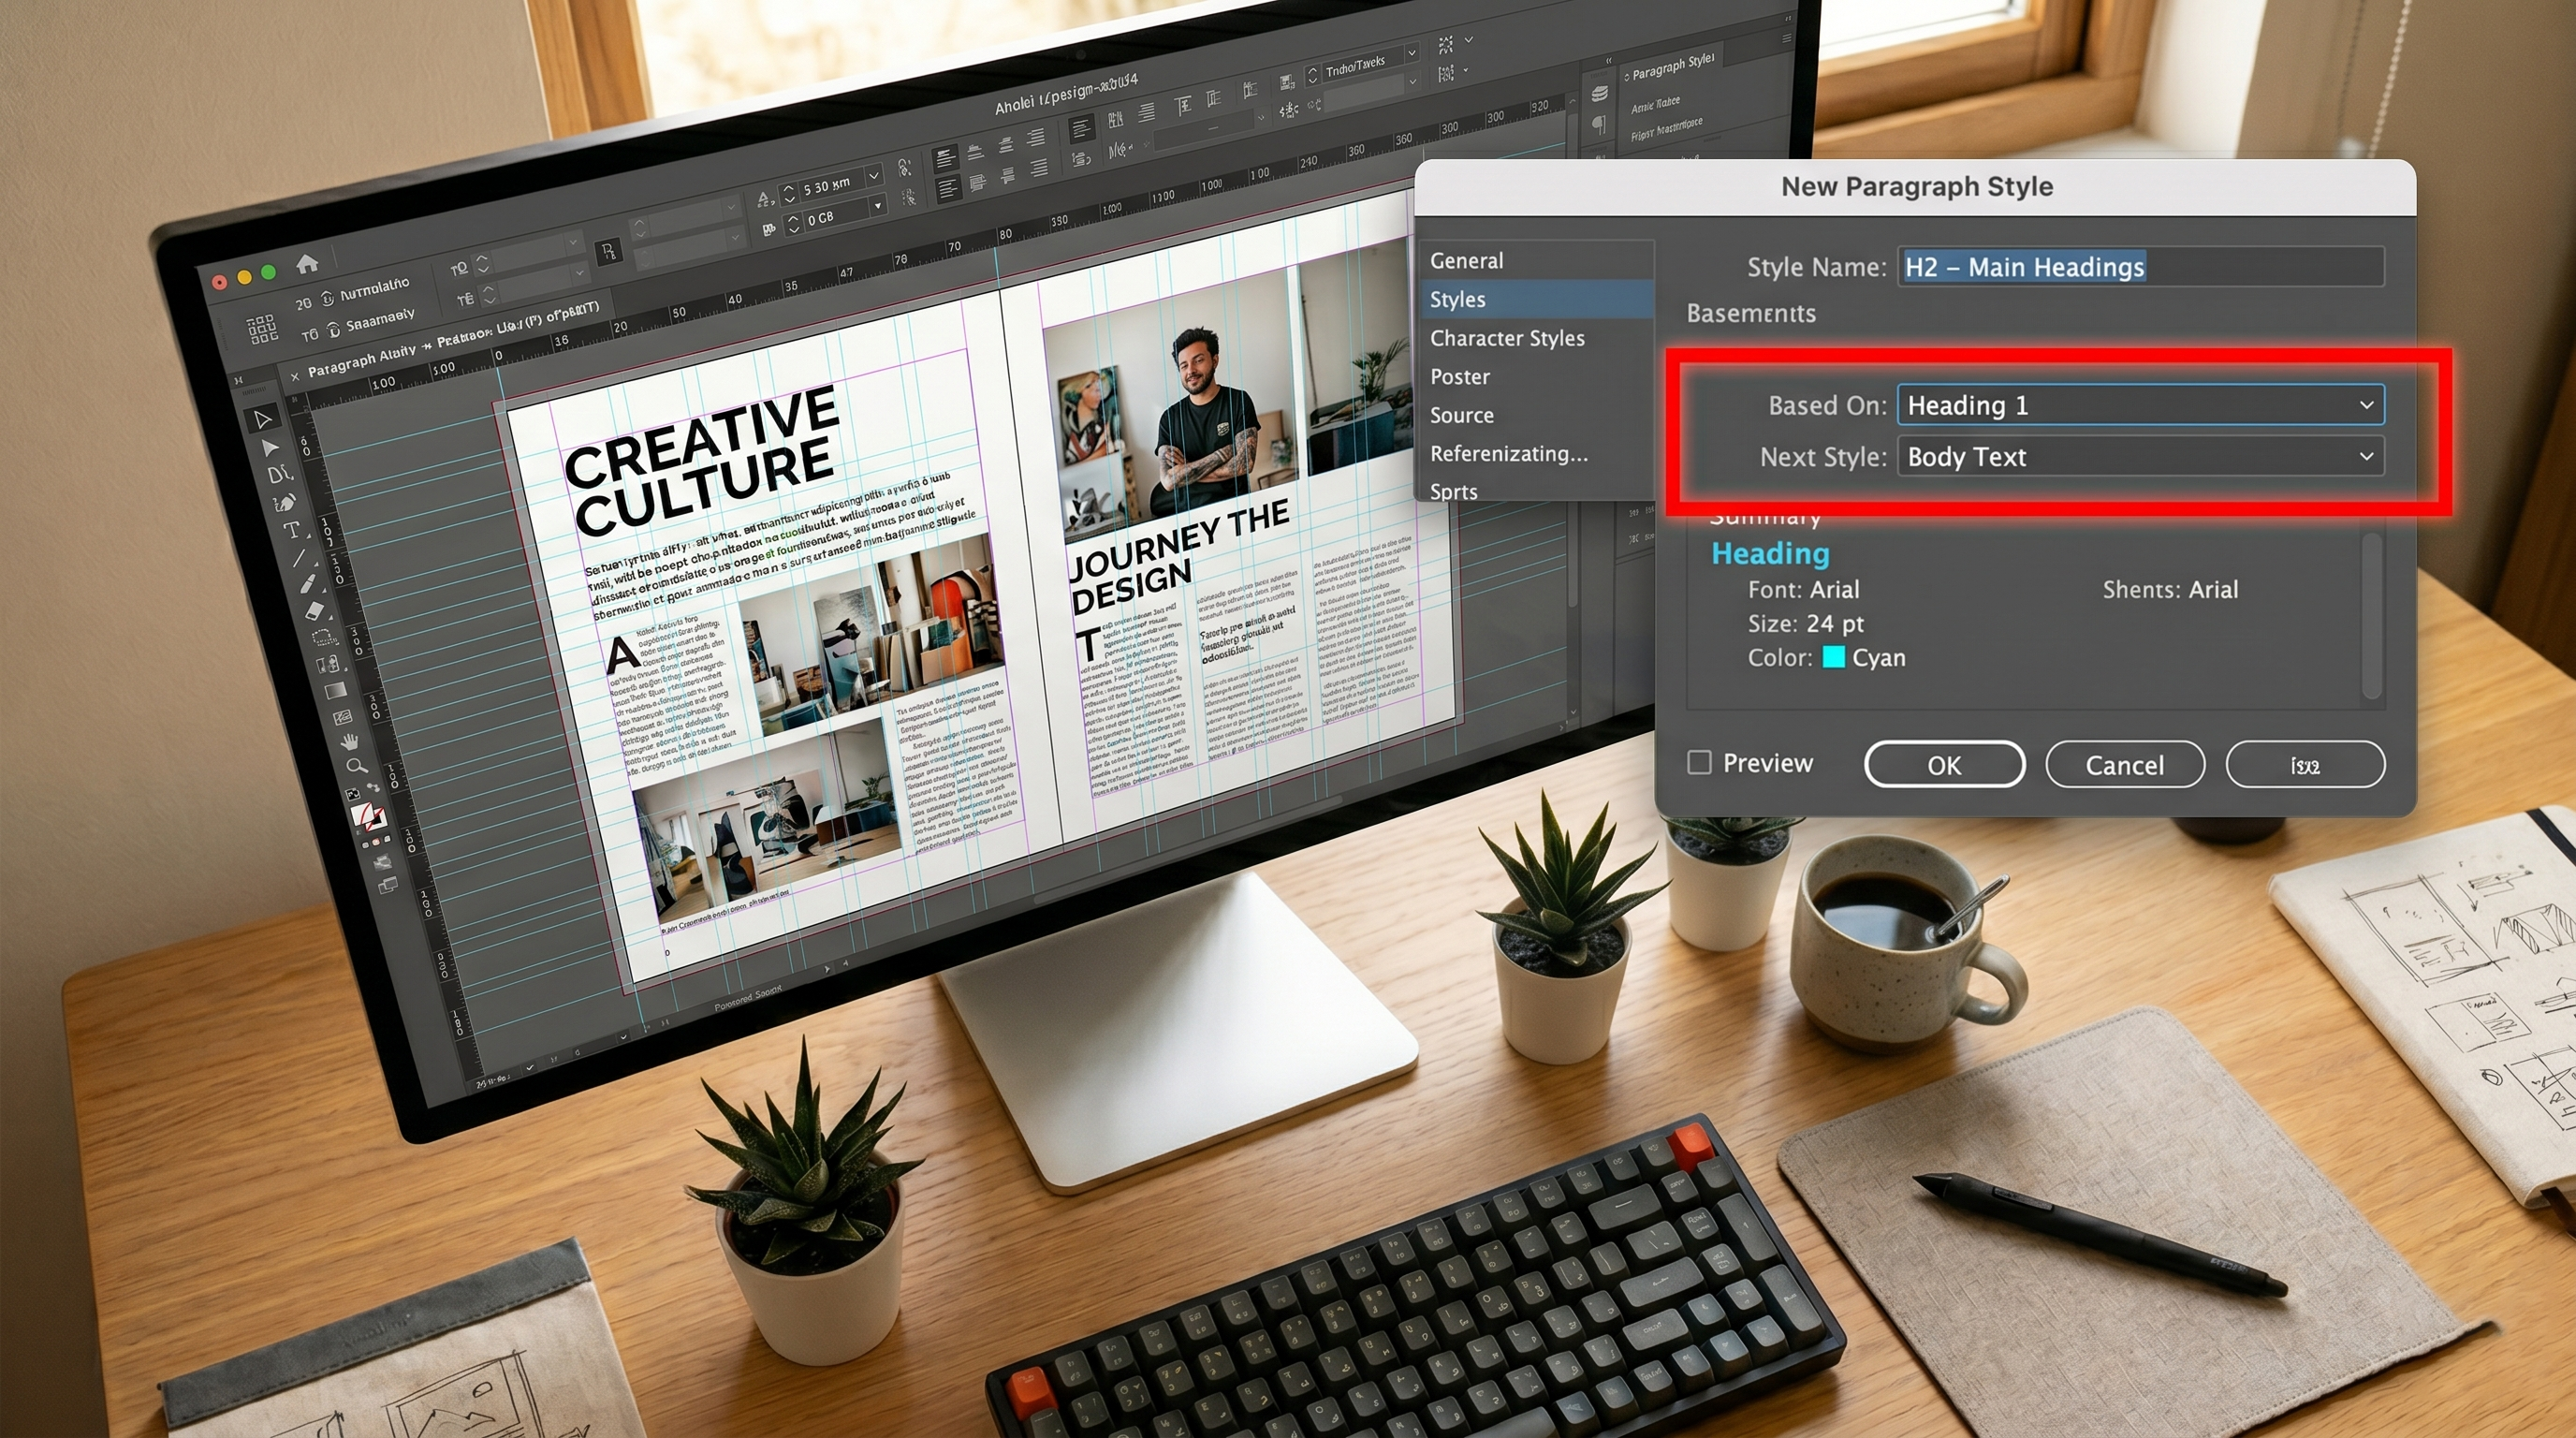Click the blue Heading text in the summary

[x=1770, y=553]
